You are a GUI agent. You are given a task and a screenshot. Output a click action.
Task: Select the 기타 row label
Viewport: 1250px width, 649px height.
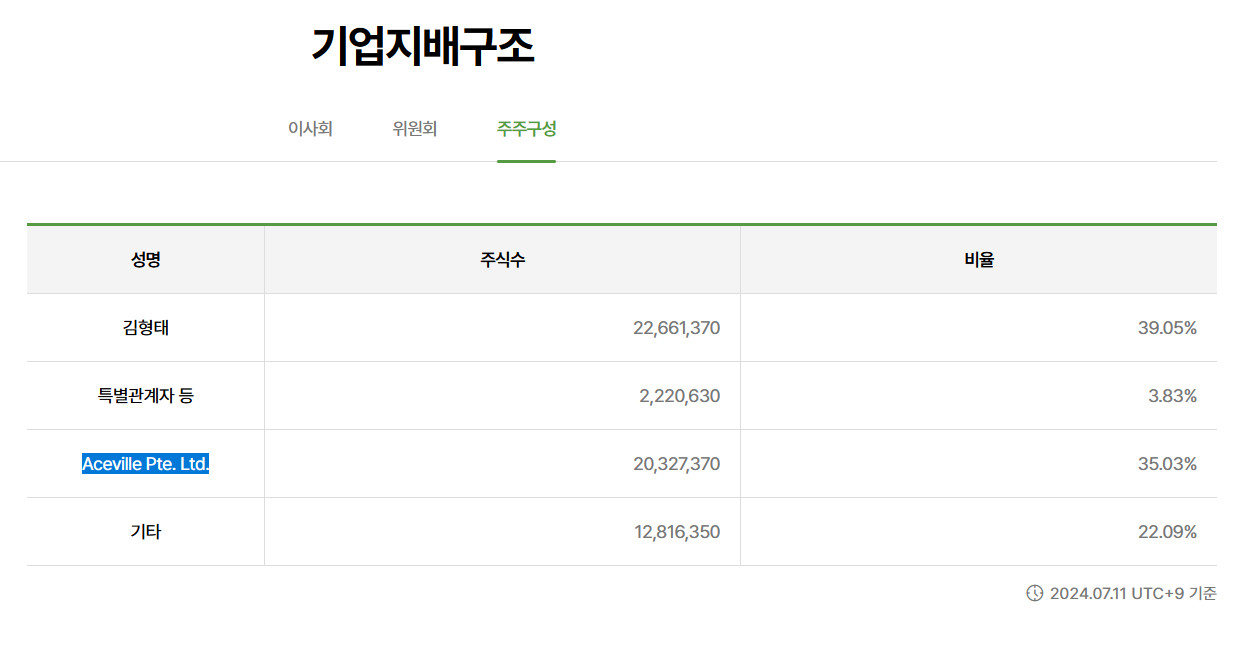pos(146,532)
